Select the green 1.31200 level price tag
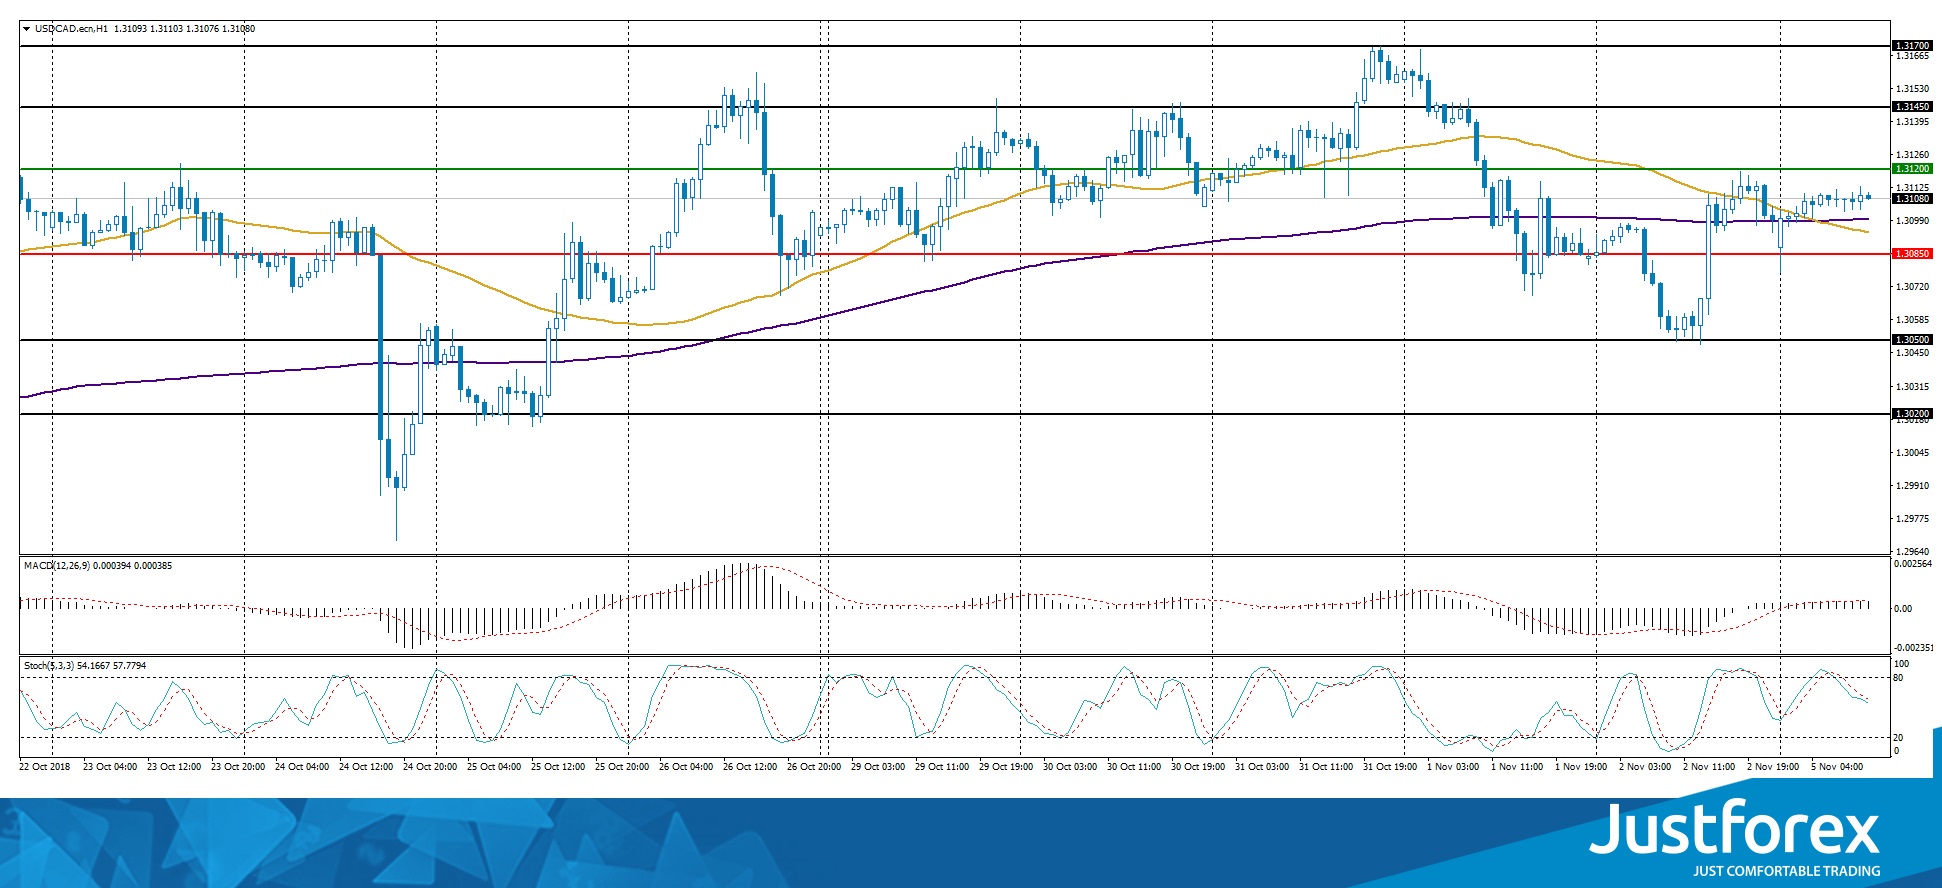Screen dimensions: 1942x888 coord(1912,169)
